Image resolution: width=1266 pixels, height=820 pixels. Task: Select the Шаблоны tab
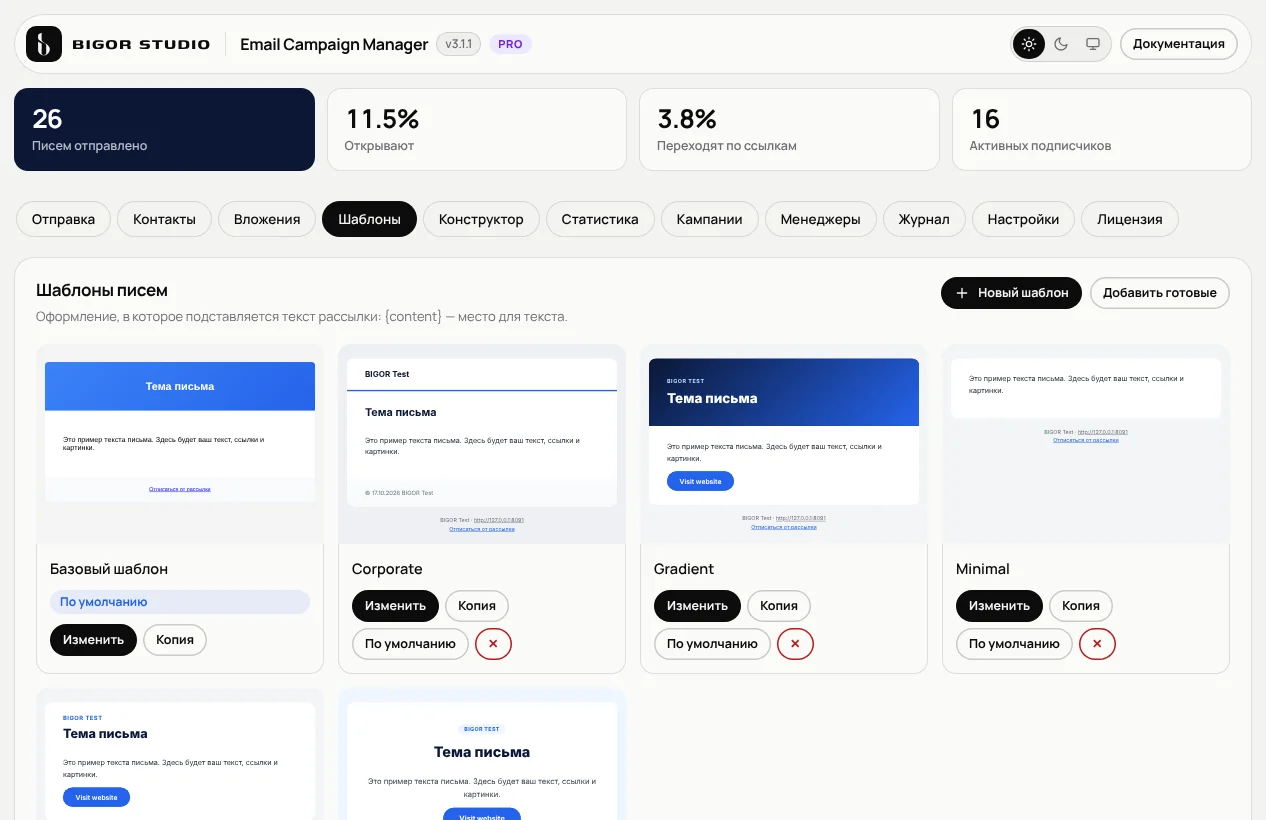click(369, 219)
